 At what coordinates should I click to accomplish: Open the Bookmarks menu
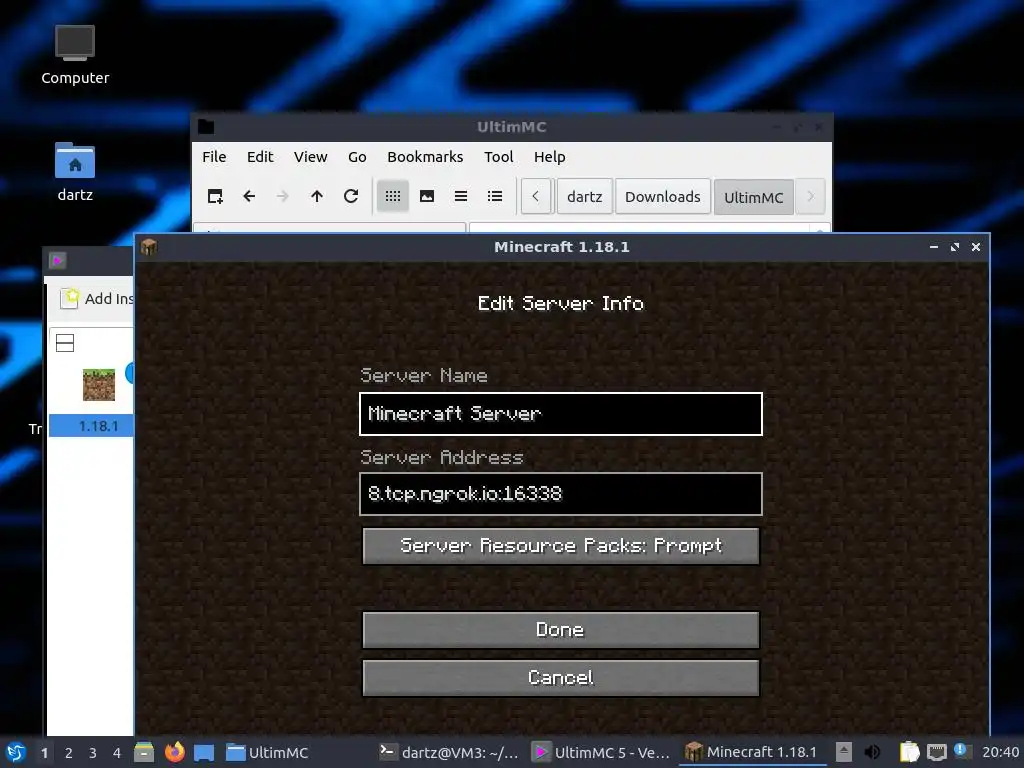(x=425, y=157)
